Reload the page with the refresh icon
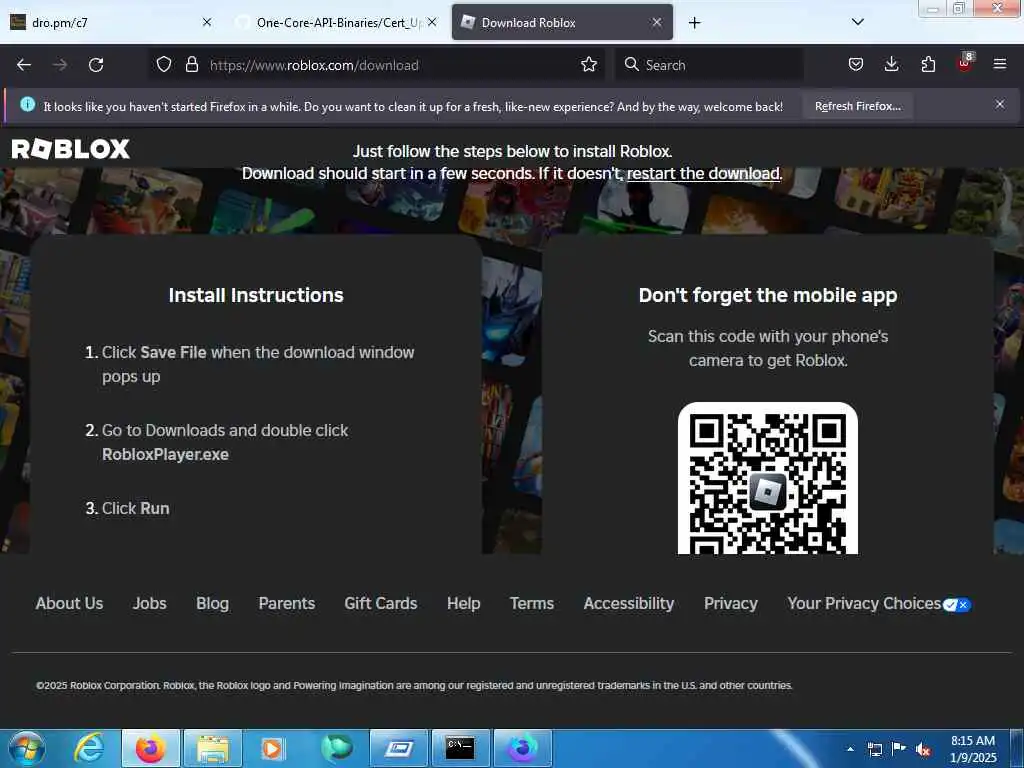 (96, 65)
